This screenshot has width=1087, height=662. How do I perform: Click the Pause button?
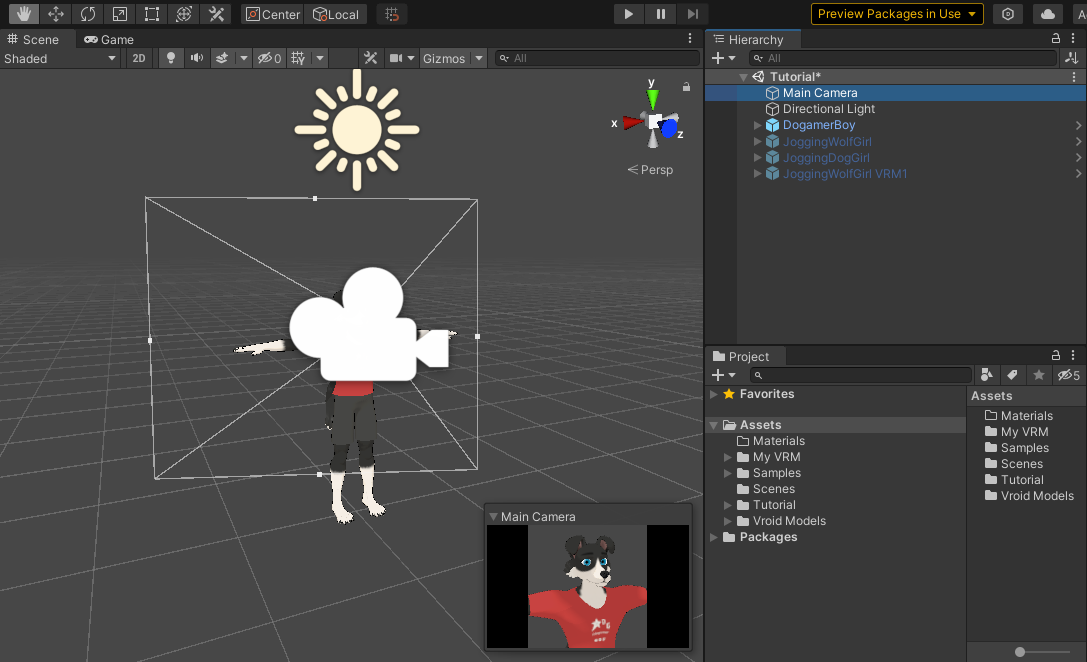point(661,14)
